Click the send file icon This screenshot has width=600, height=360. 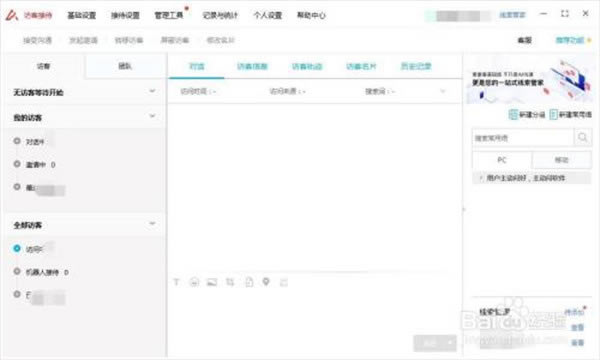[249, 282]
